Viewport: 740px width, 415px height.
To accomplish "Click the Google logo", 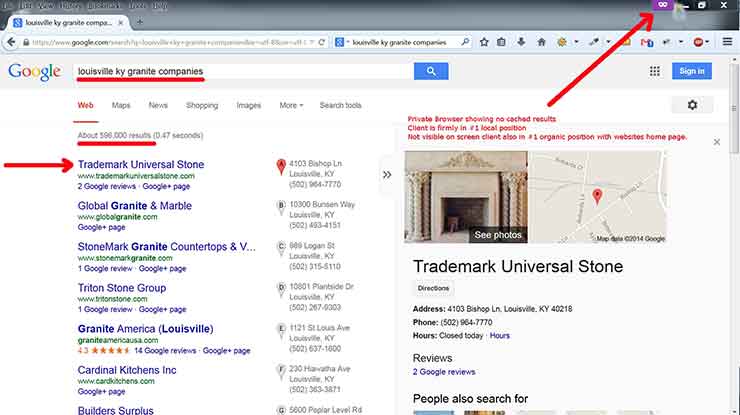I will point(34,72).
